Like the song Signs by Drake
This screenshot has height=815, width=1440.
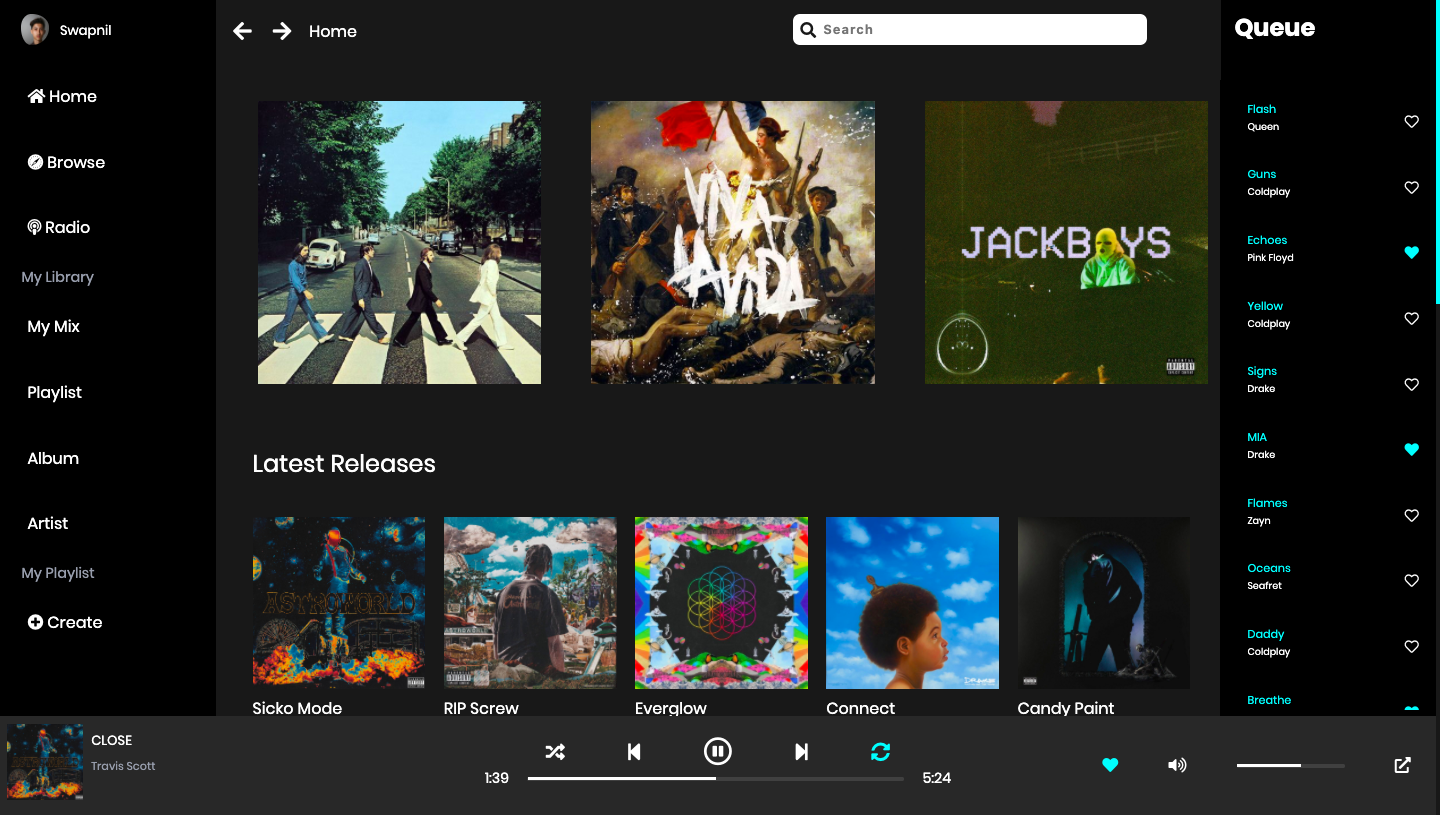click(x=1412, y=384)
